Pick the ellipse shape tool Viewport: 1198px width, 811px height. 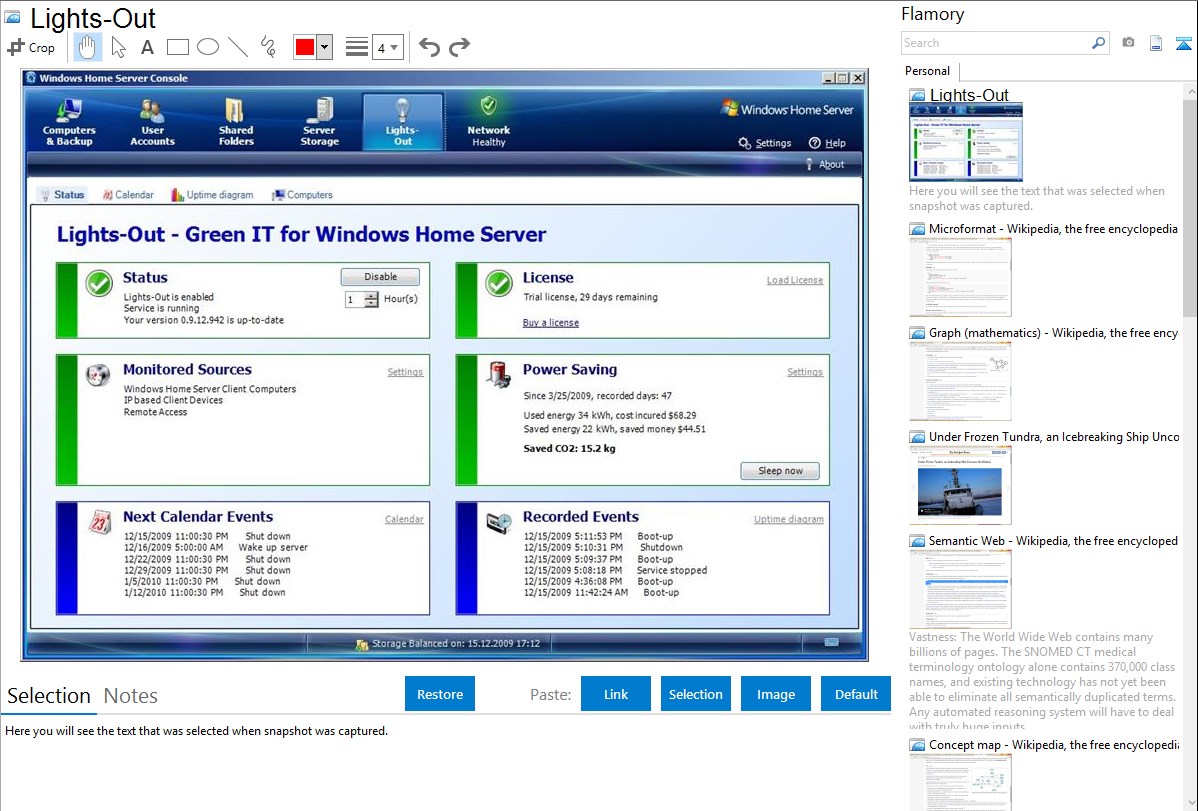207,47
